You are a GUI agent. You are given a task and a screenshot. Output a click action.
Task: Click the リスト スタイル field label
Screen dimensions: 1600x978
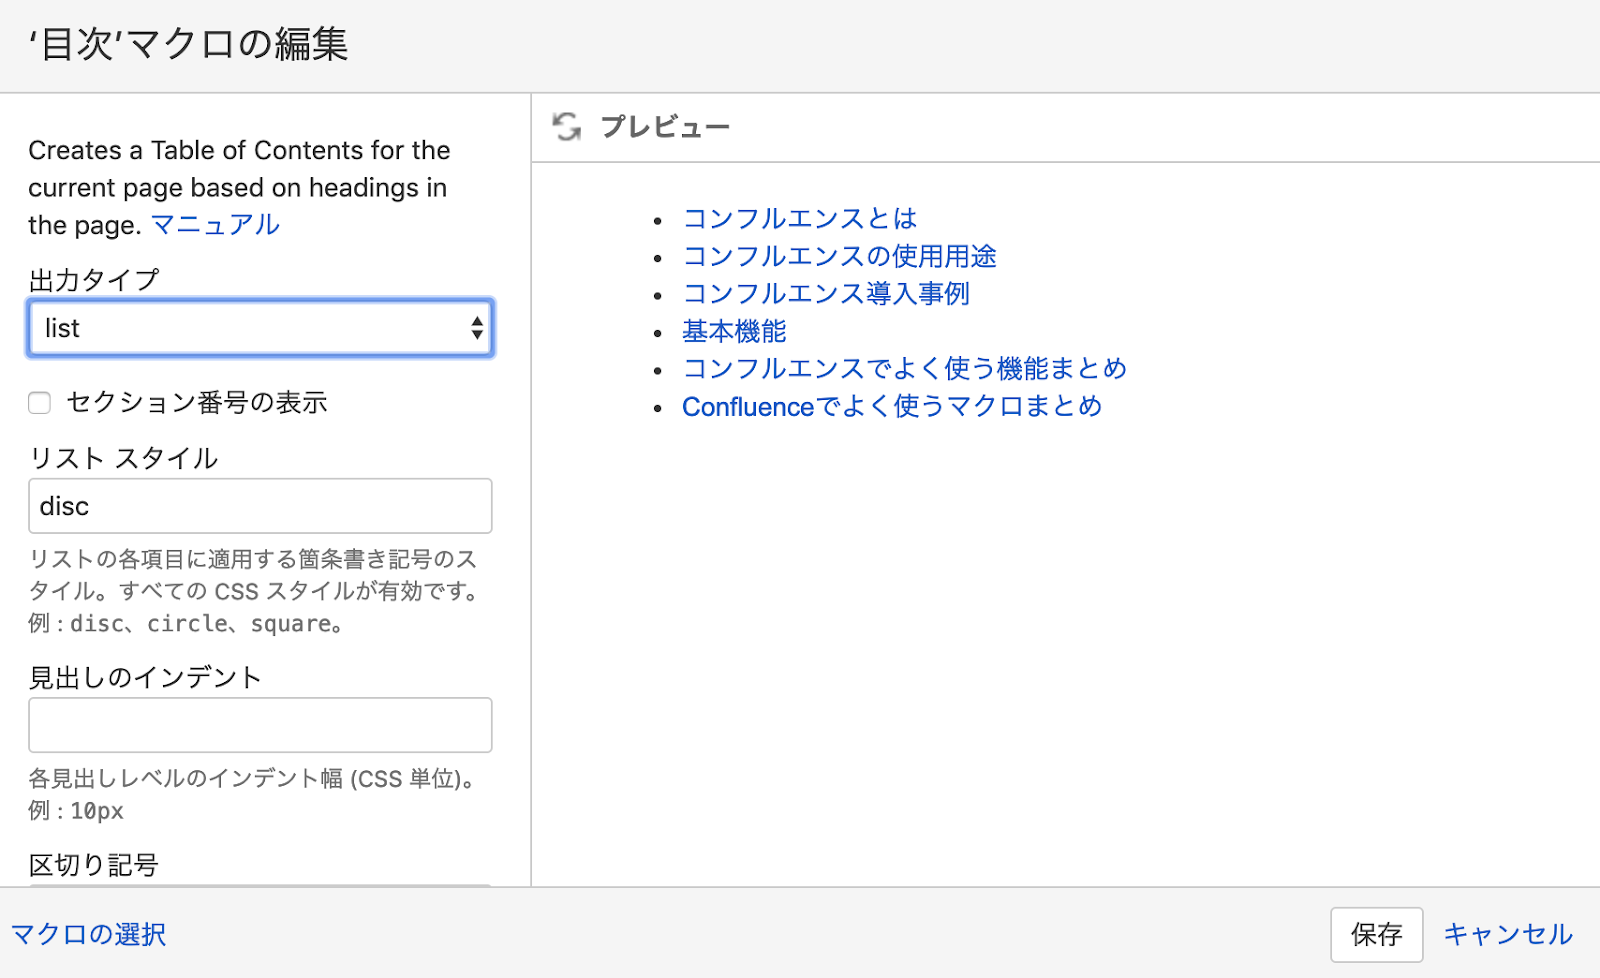coord(124,458)
